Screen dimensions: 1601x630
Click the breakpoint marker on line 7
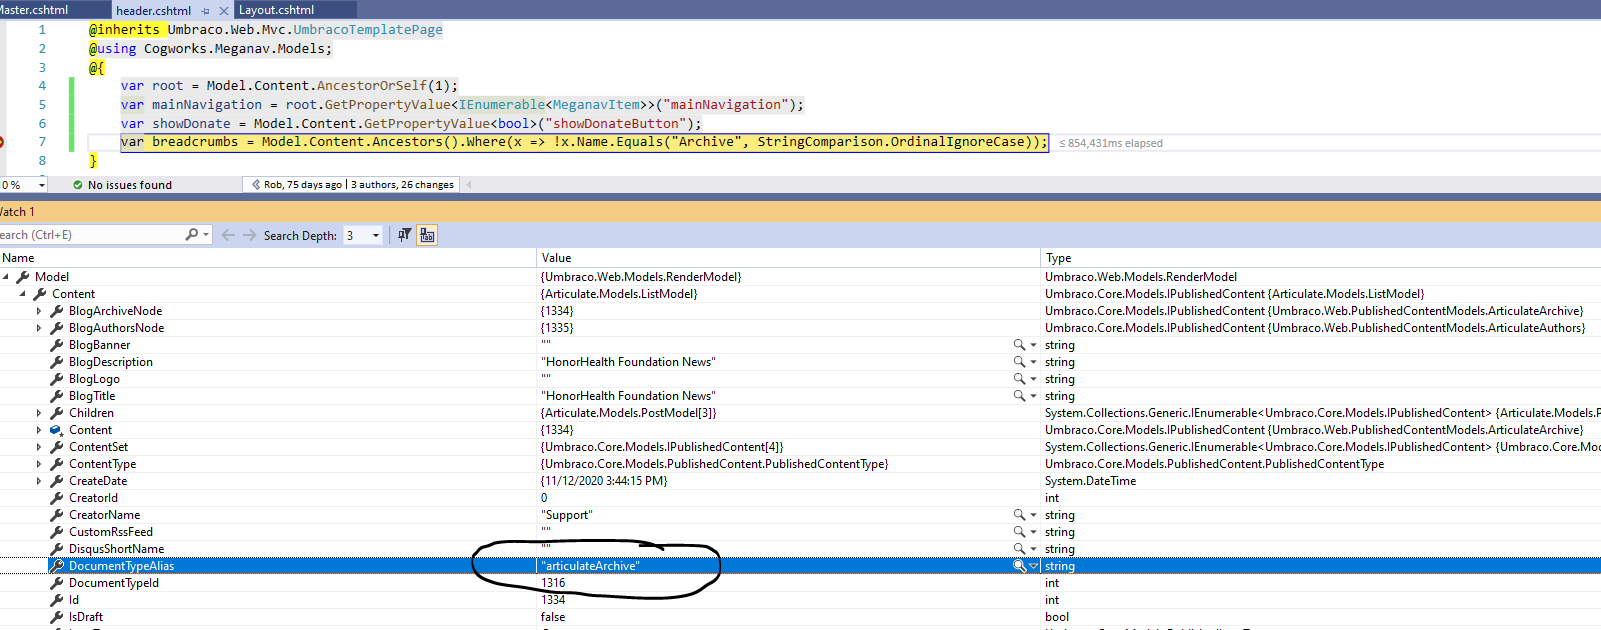(x=1, y=142)
